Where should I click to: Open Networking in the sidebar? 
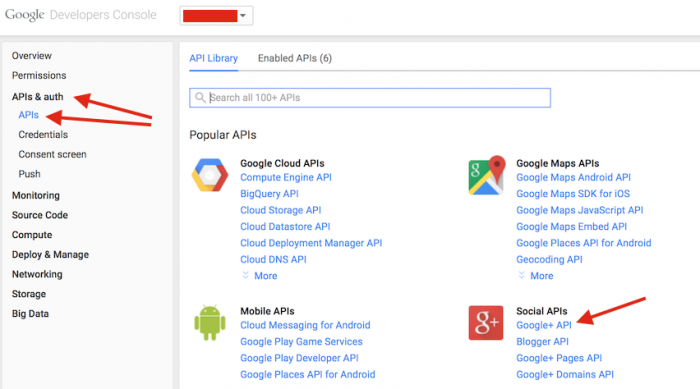37,274
